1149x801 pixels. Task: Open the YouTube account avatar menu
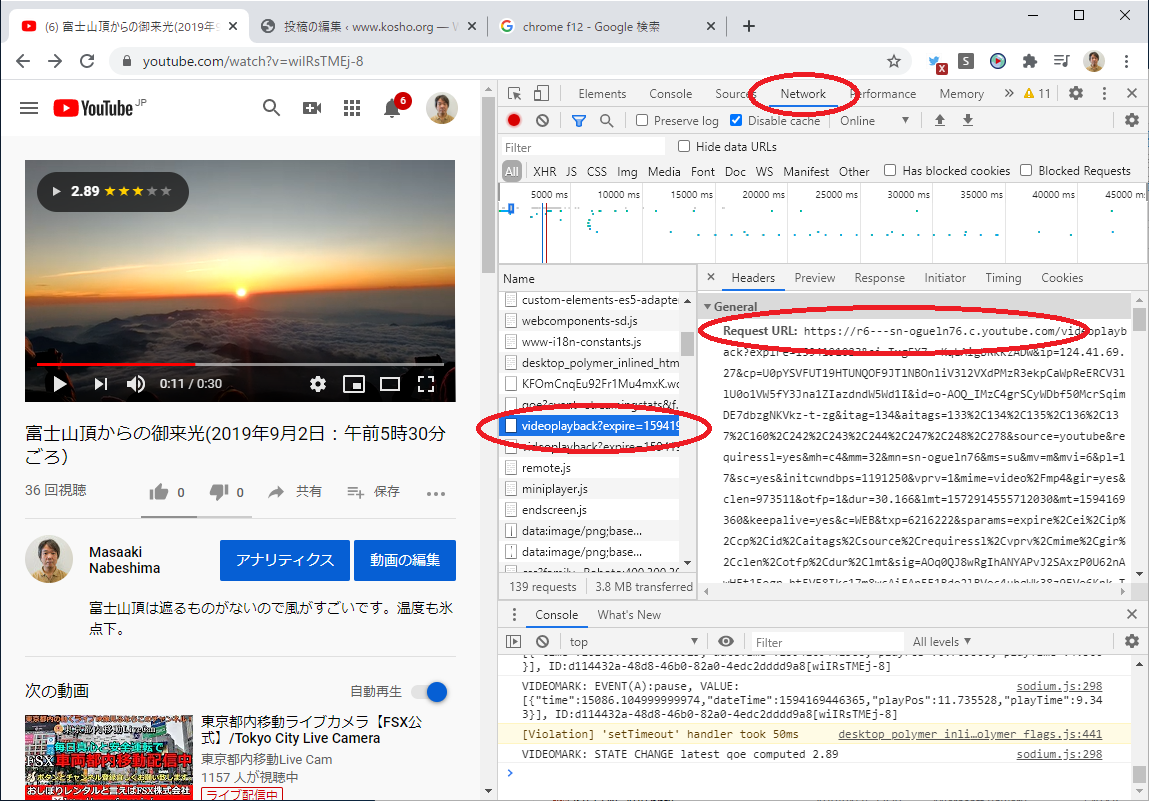pos(442,108)
